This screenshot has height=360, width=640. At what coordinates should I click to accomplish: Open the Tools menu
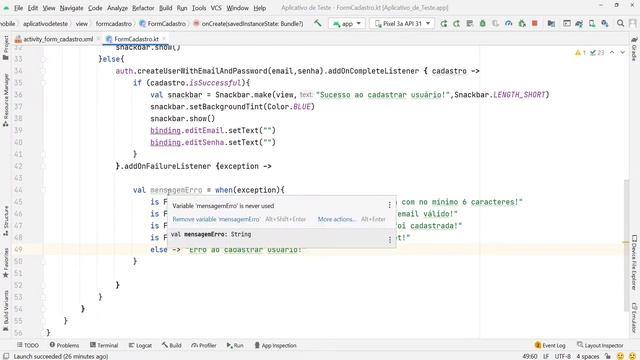199,8
